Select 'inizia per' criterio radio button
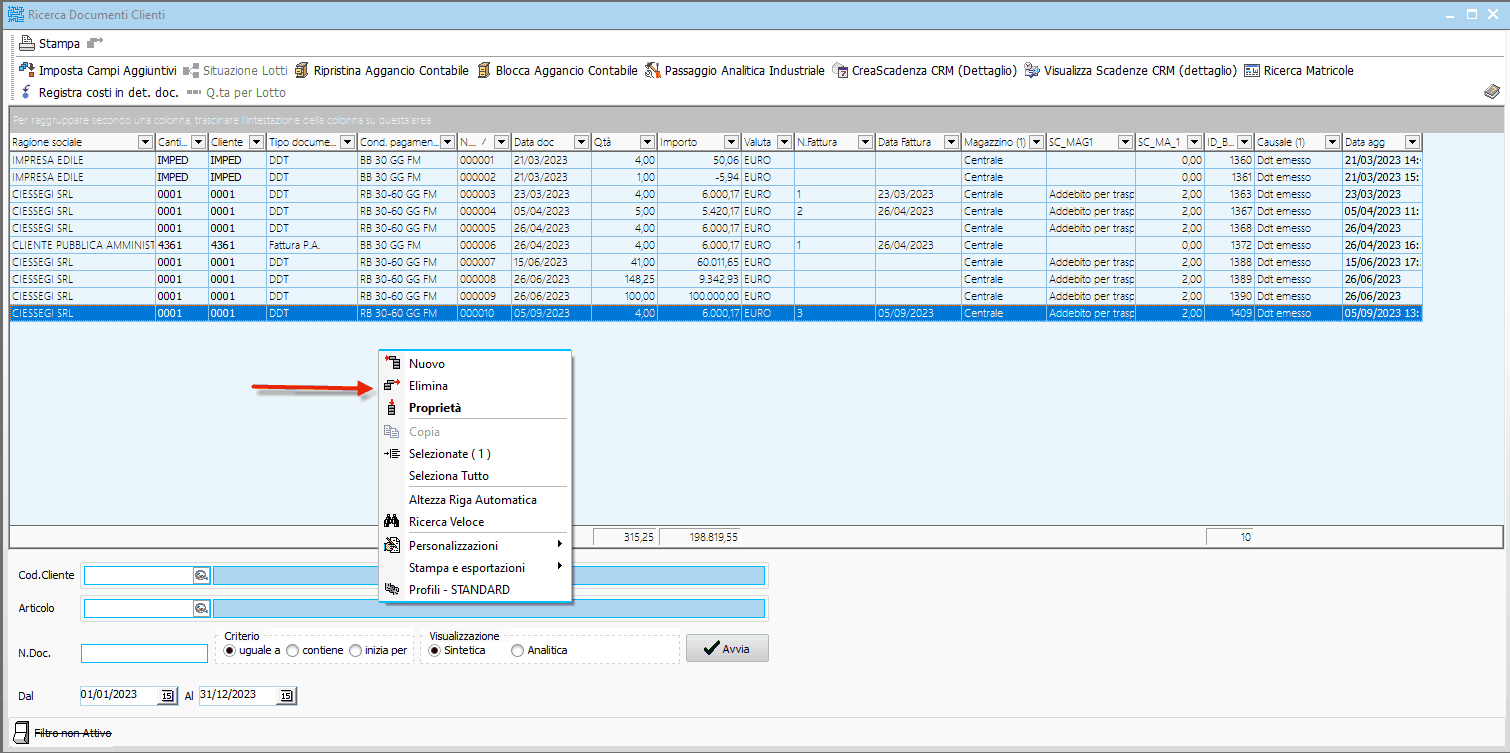The image size is (1510, 753). [x=354, y=650]
